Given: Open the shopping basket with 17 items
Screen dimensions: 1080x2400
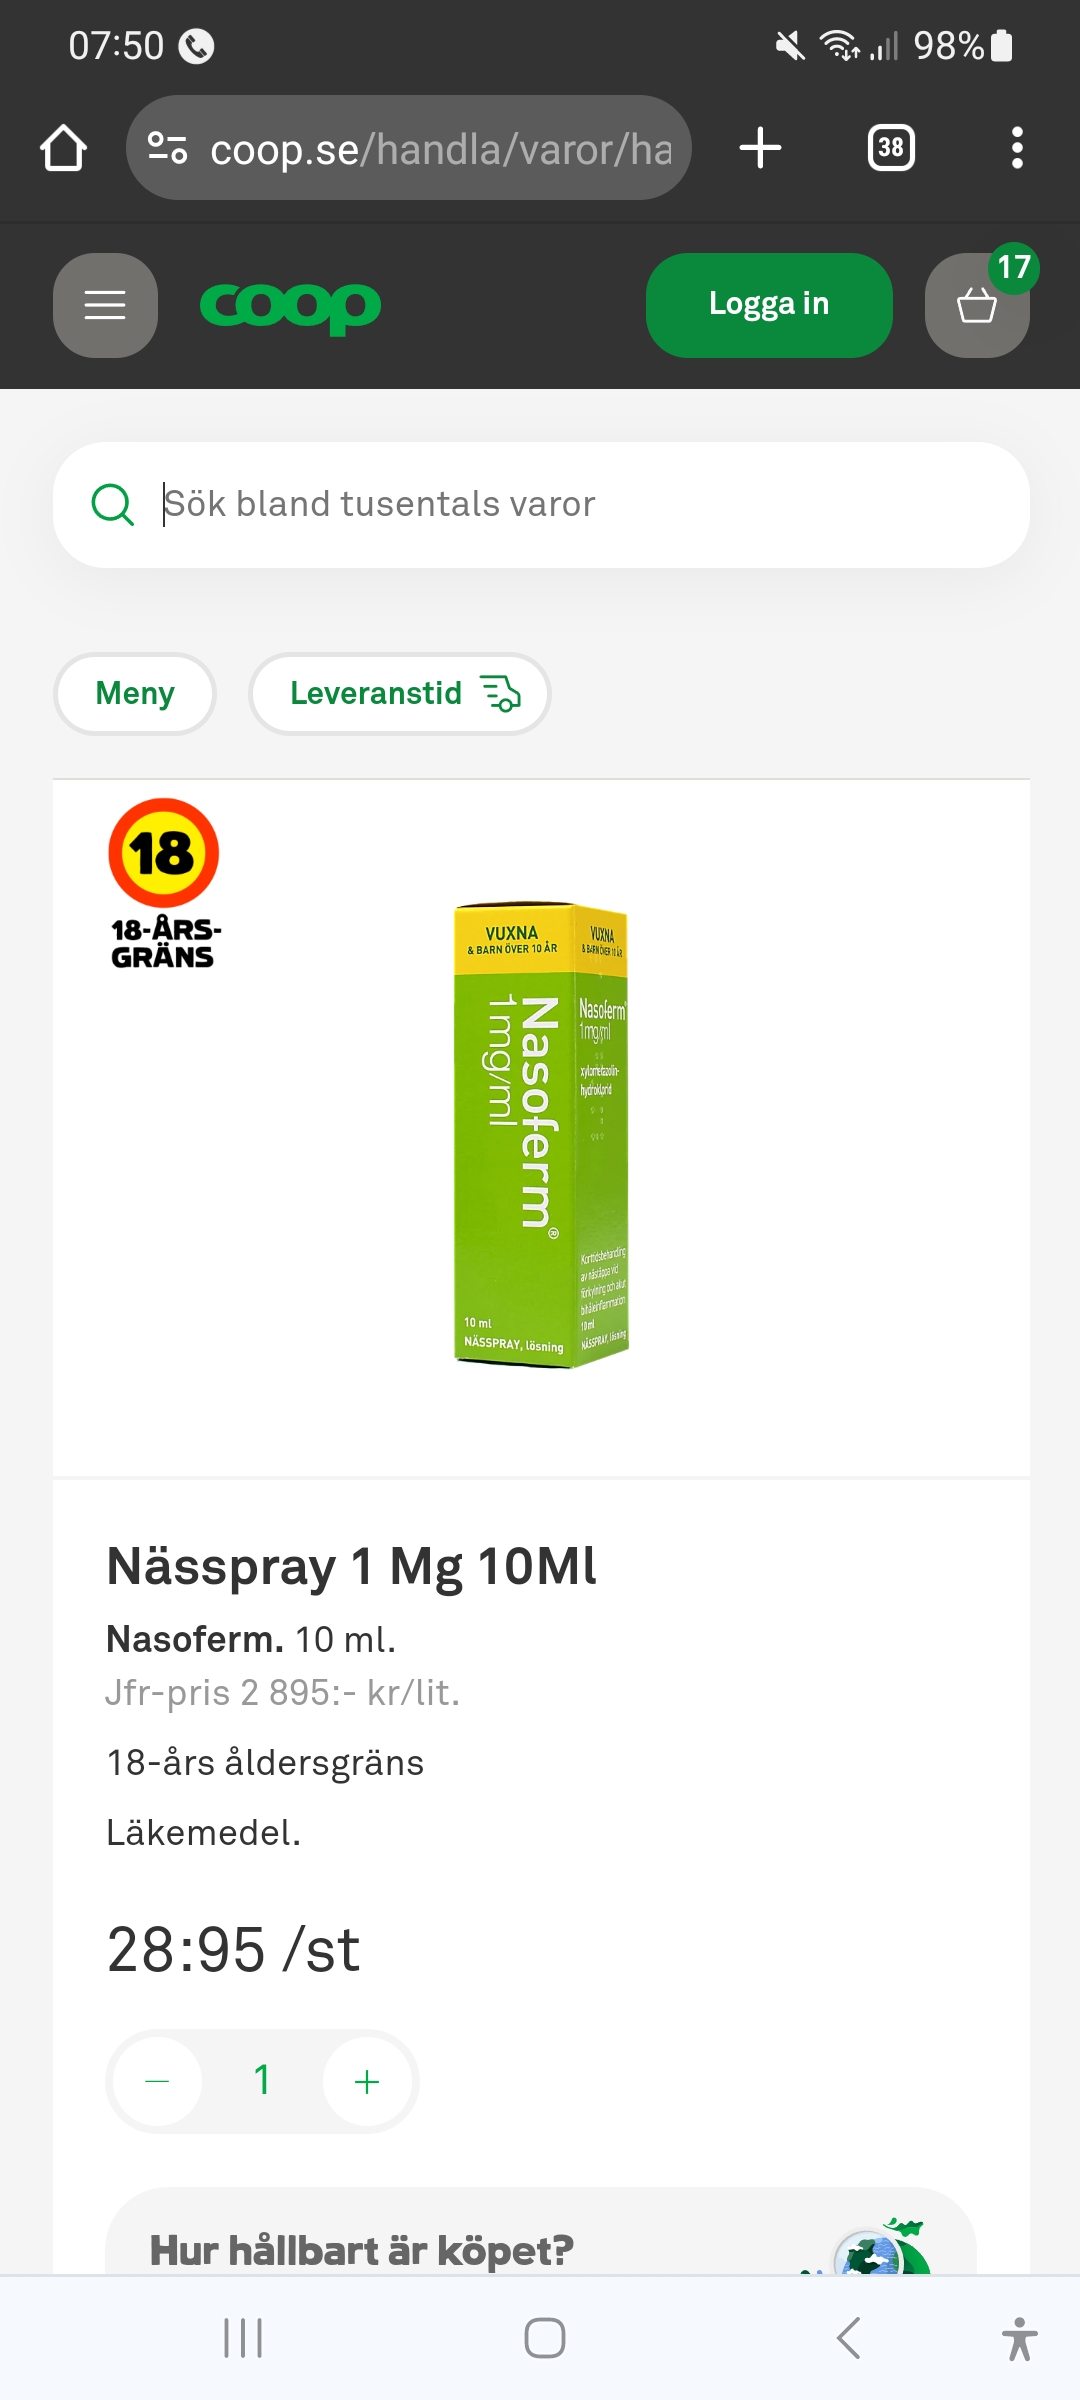Looking at the screenshot, I should 977,305.
